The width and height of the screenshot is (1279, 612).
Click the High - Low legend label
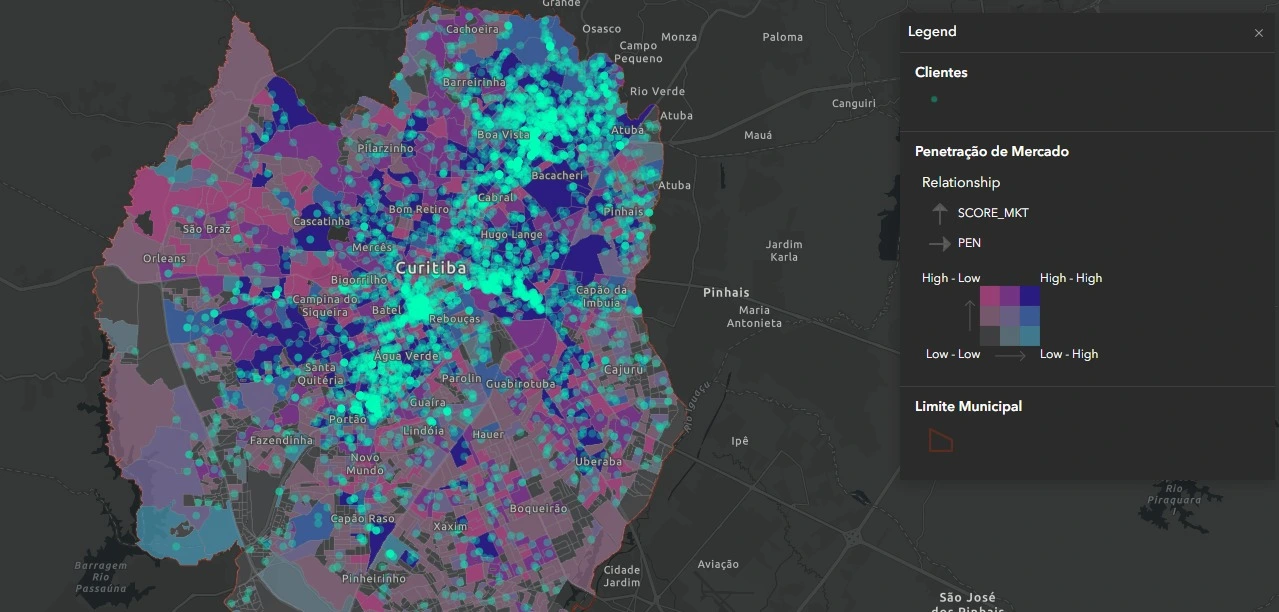951,278
